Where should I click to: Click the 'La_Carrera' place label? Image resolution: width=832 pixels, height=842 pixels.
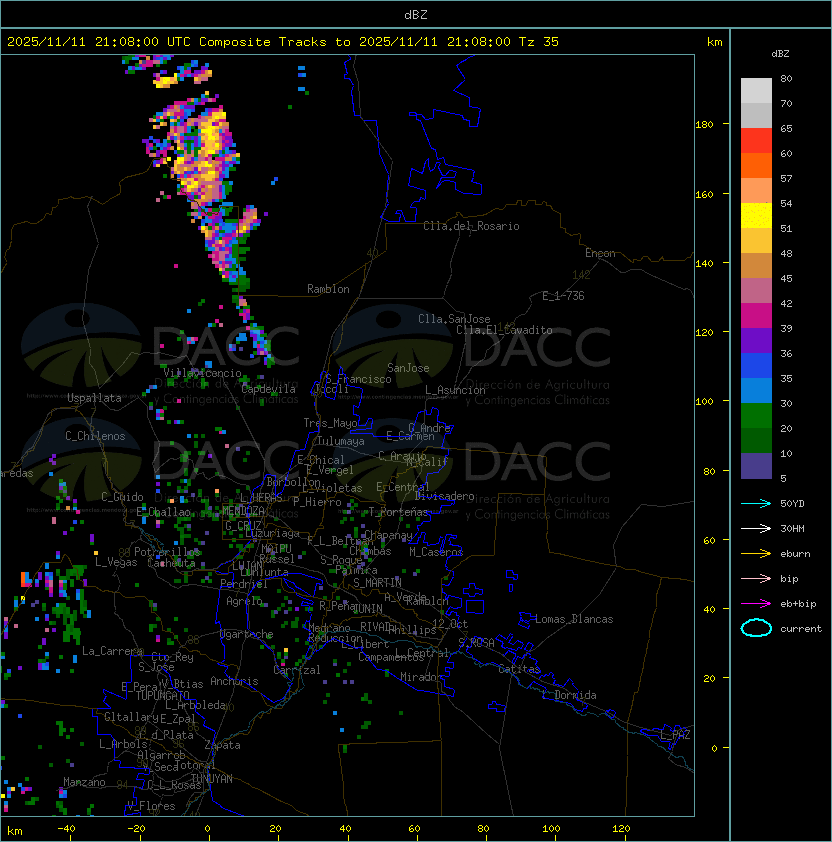112,651
